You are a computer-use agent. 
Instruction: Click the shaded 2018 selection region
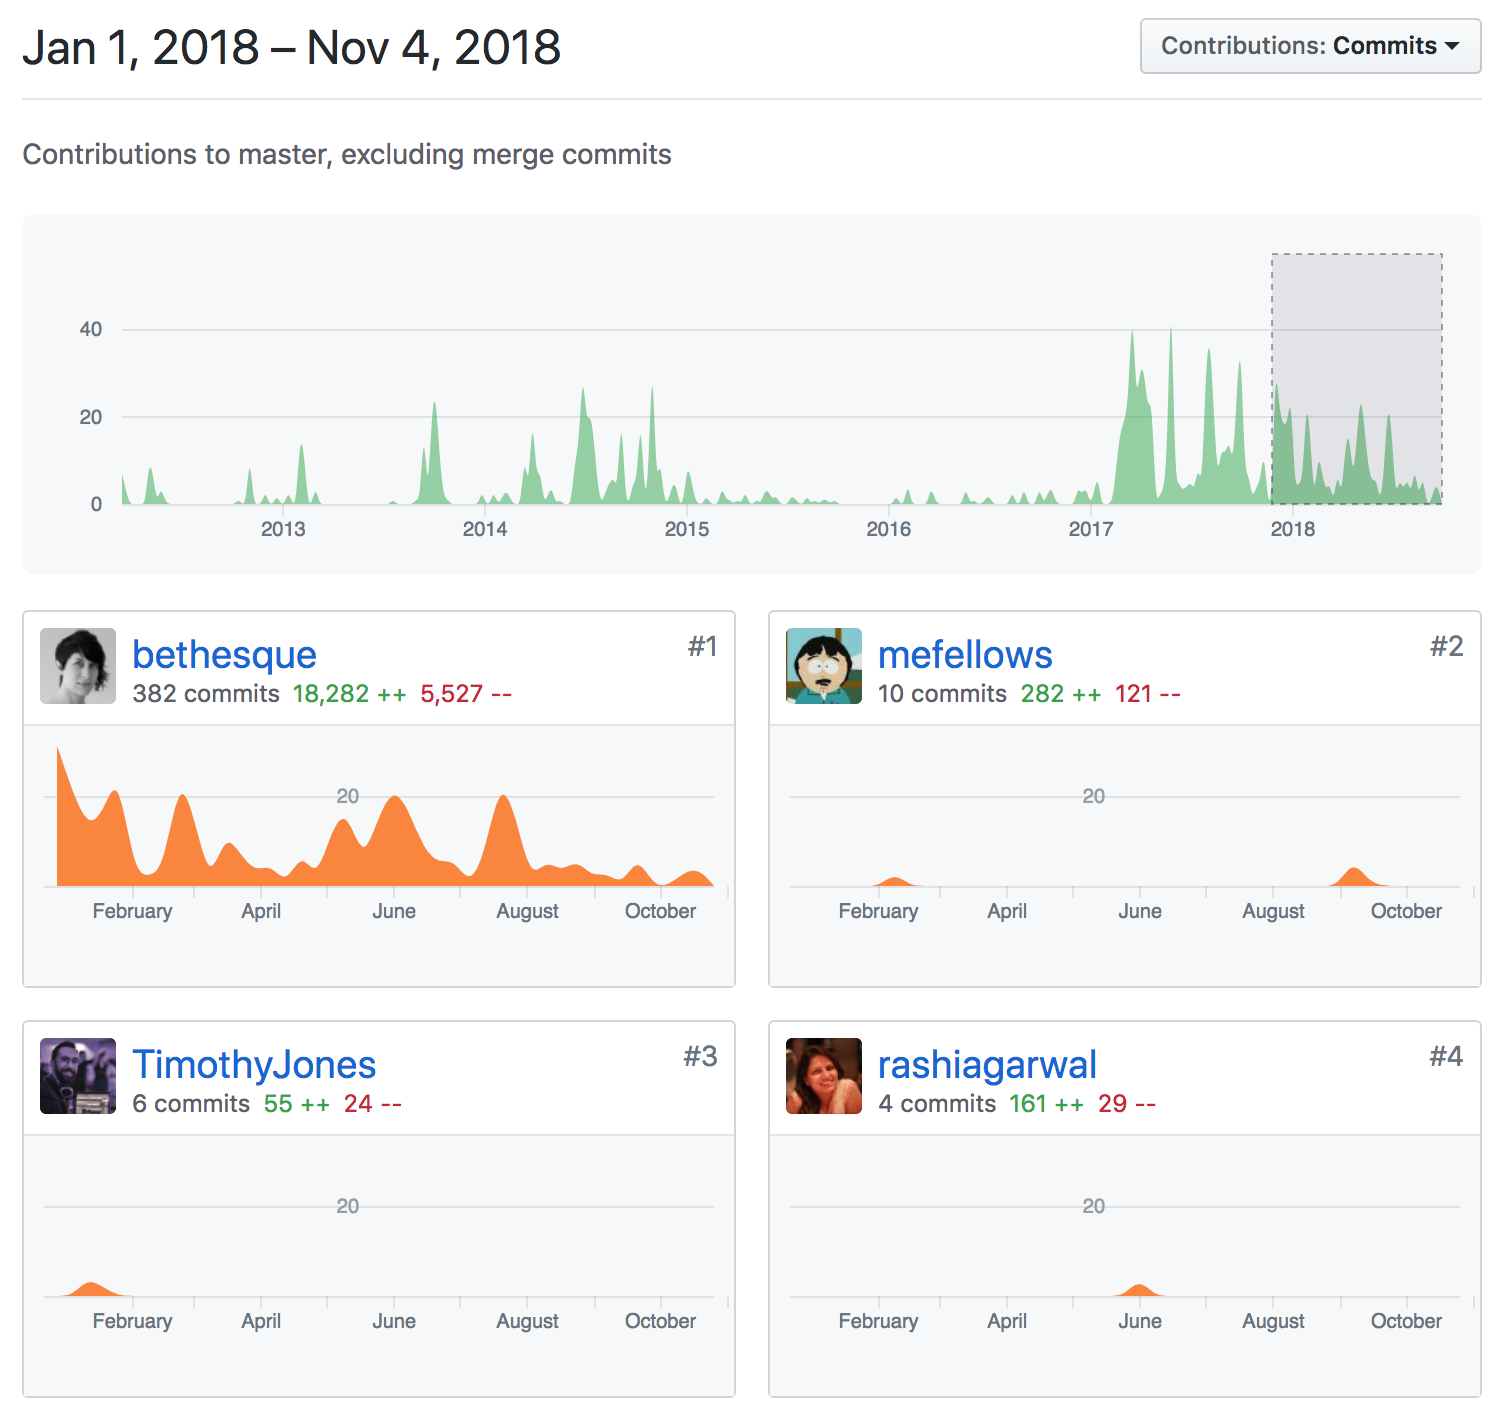click(1357, 379)
